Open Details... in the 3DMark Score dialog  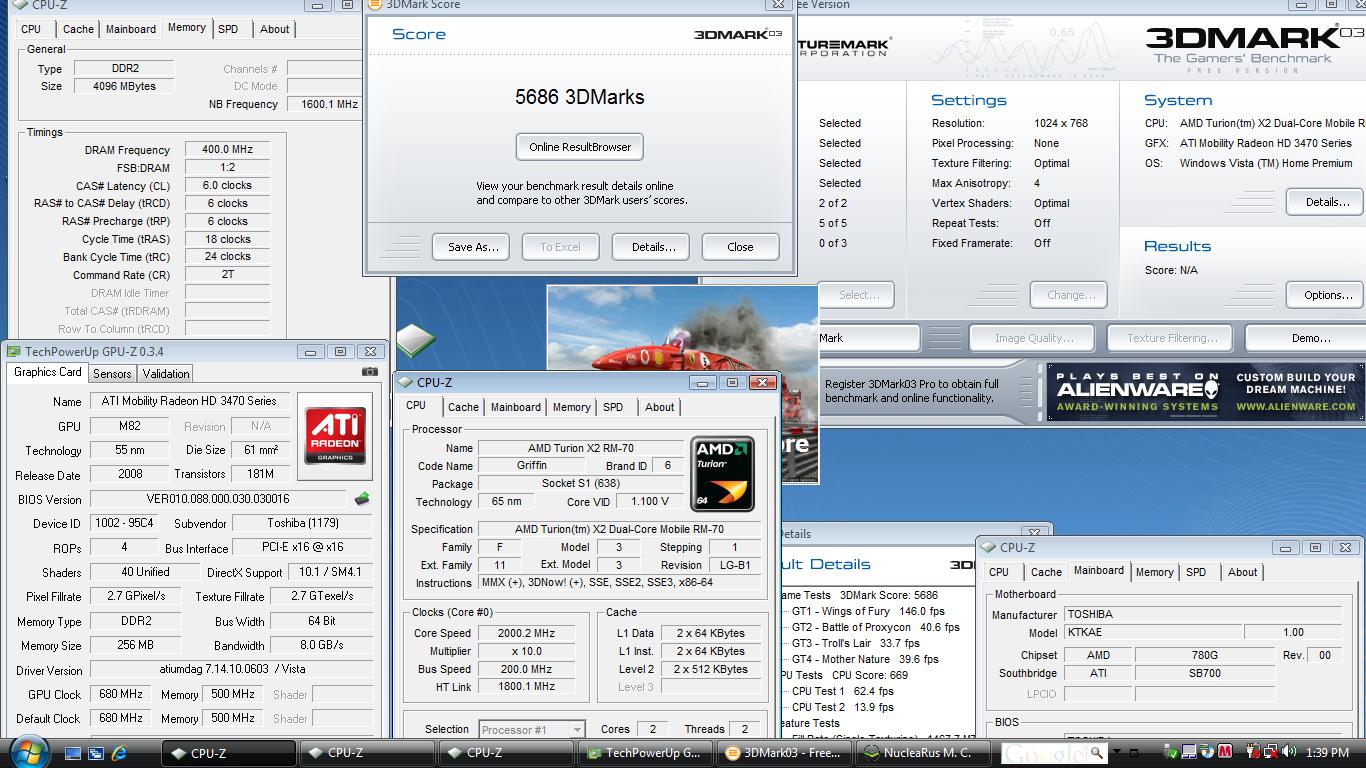[x=653, y=247]
